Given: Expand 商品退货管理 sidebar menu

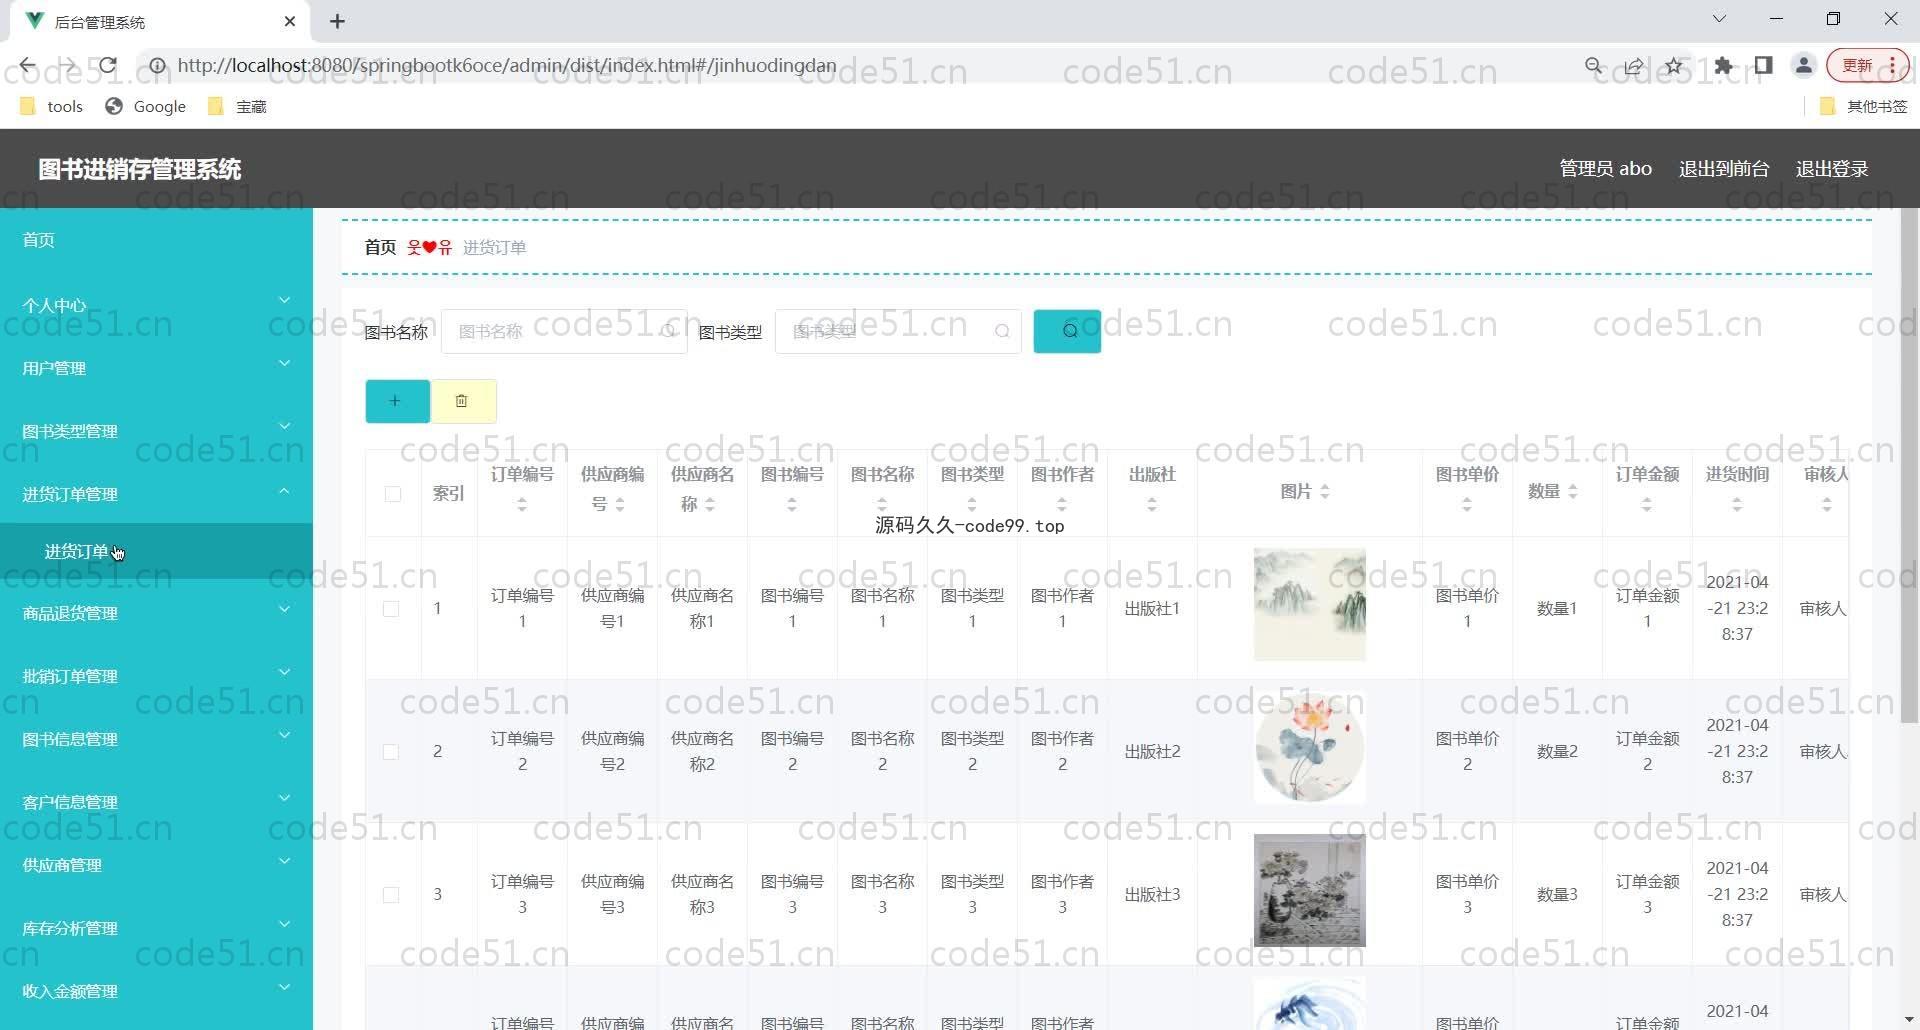Looking at the screenshot, I should [x=156, y=613].
